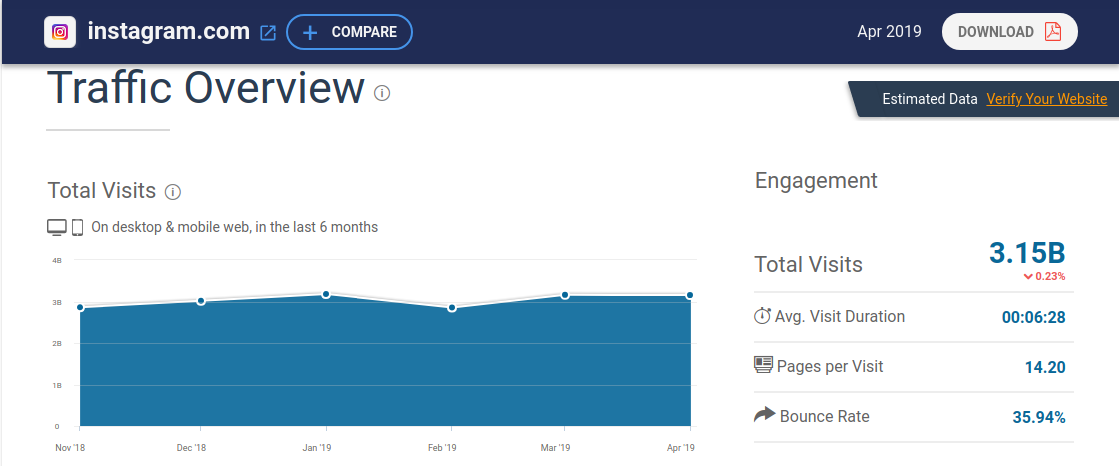The height and width of the screenshot is (466, 1119).
Task: Click the plus icon in the Compare button
Action: pos(310,32)
